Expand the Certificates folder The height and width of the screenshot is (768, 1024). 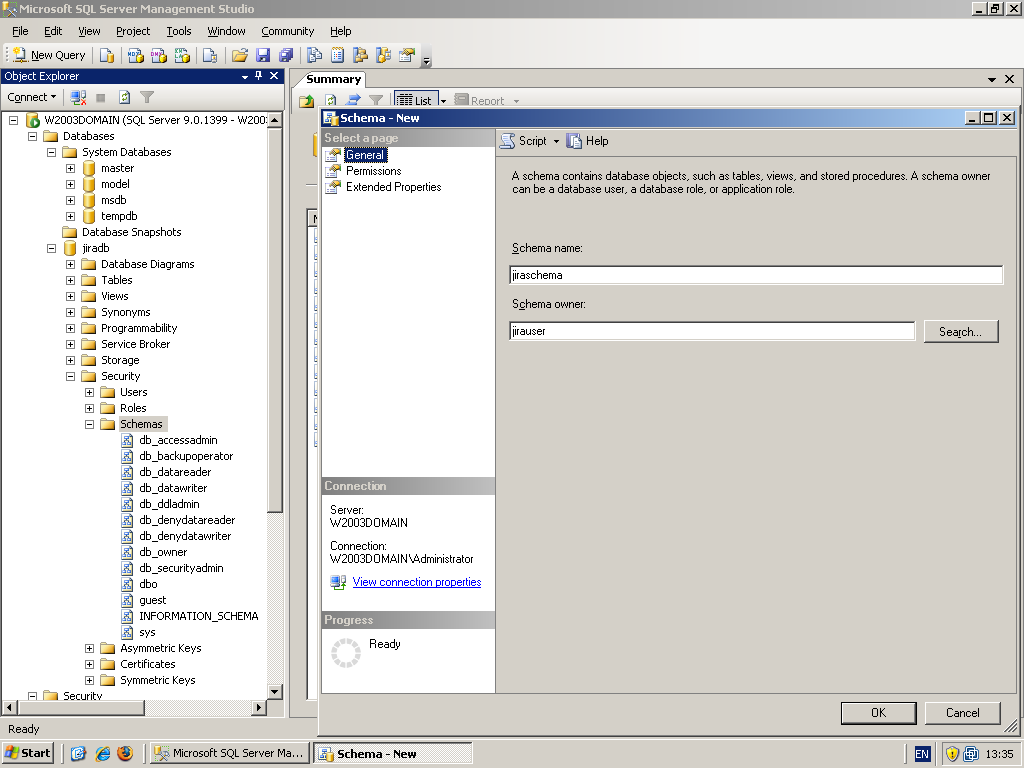pyautogui.click(x=89, y=664)
